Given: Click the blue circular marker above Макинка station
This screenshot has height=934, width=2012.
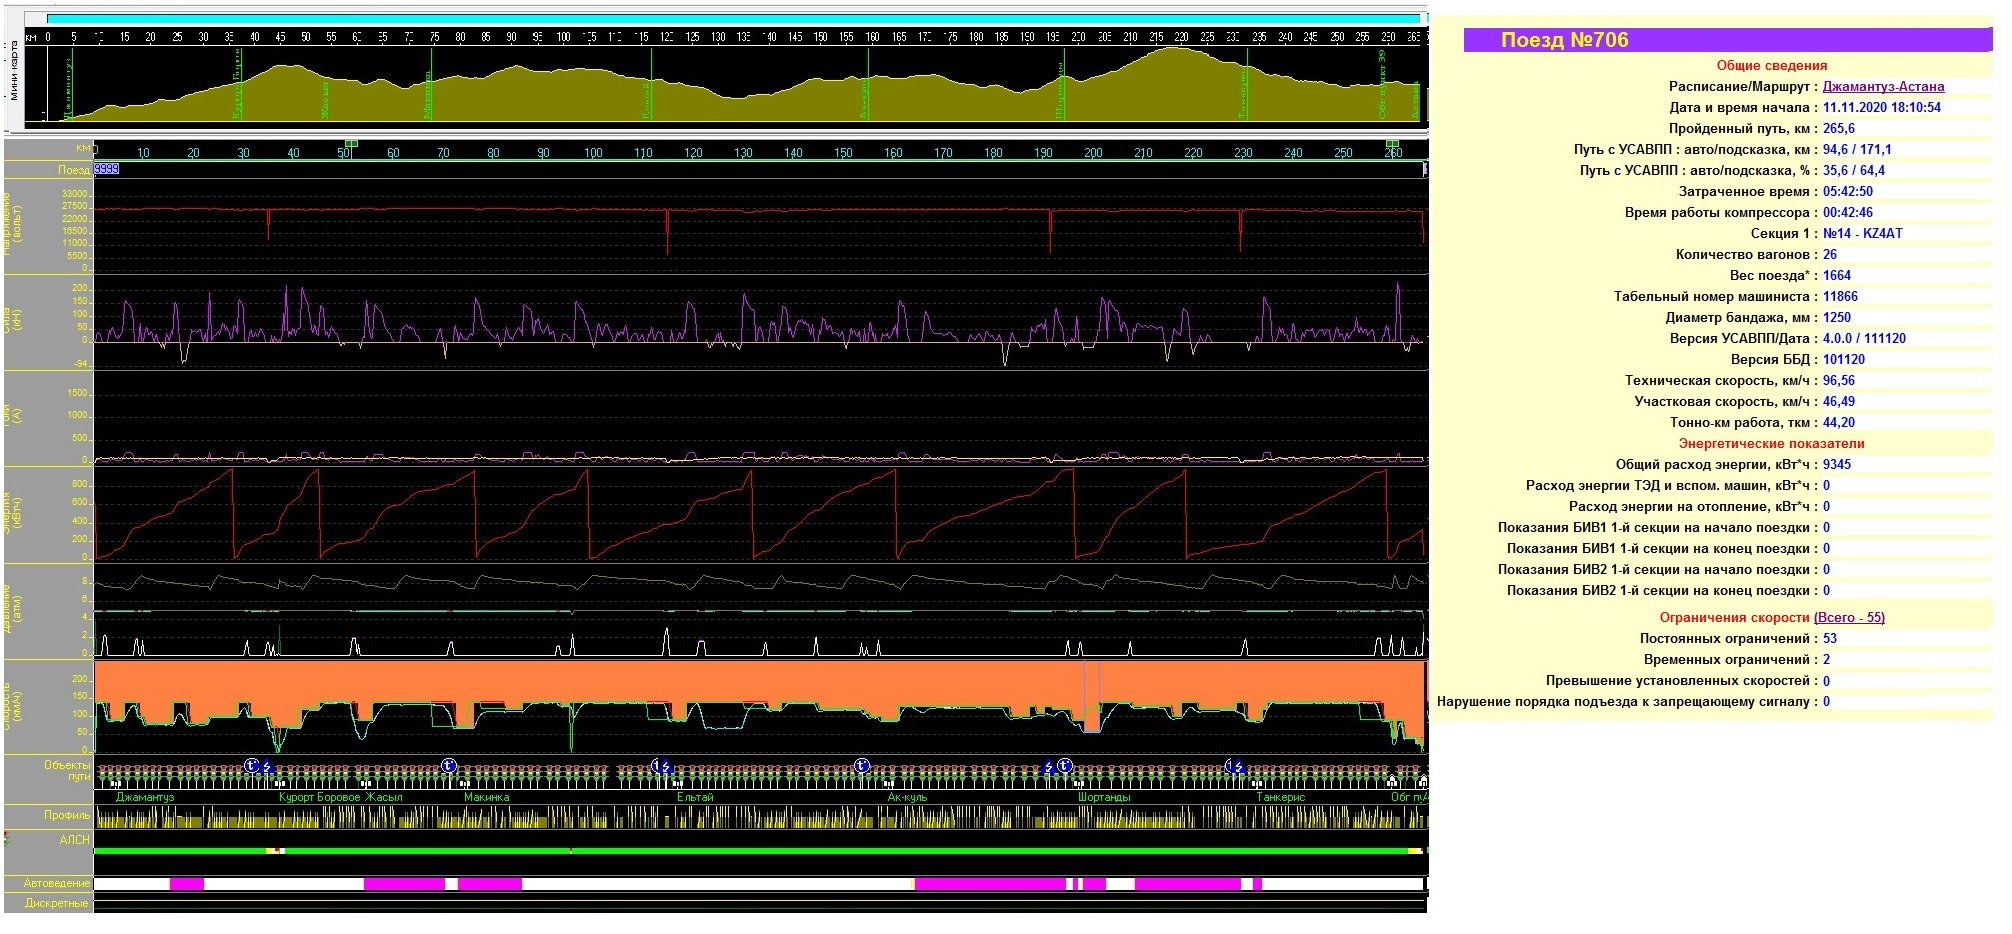Looking at the screenshot, I should pos(449,766).
